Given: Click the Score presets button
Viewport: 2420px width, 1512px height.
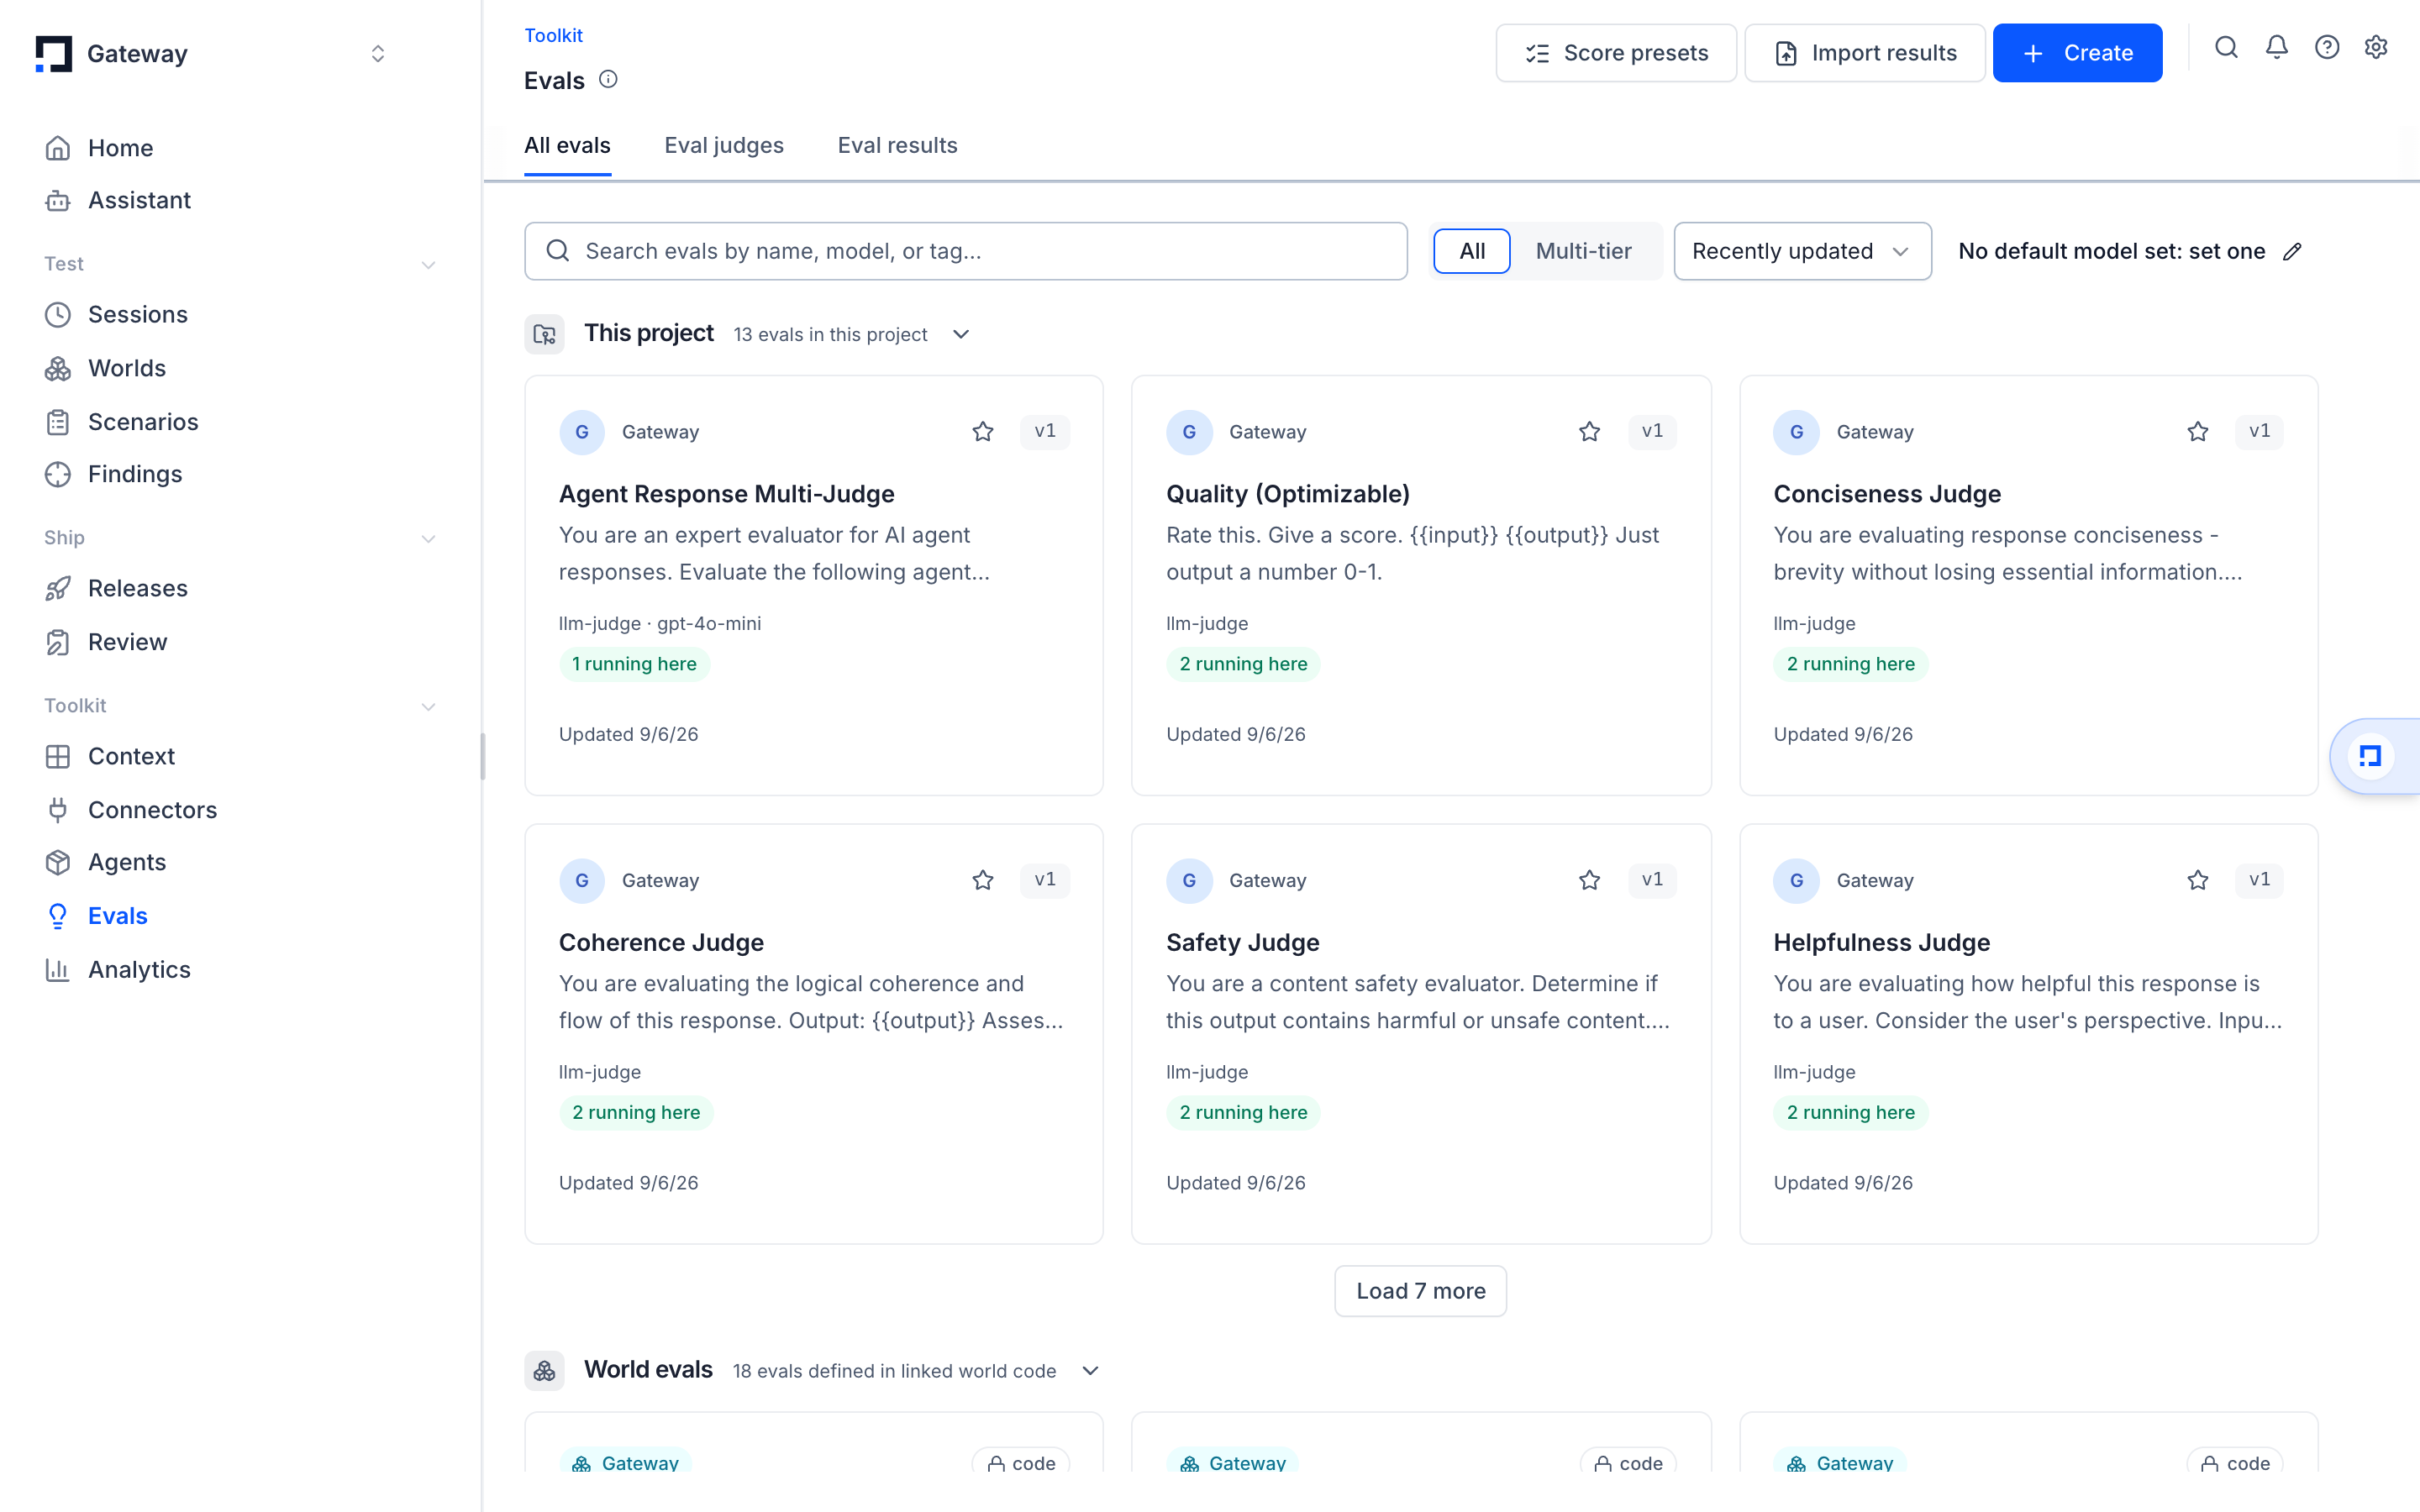Looking at the screenshot, I should tap(1616, 53).
